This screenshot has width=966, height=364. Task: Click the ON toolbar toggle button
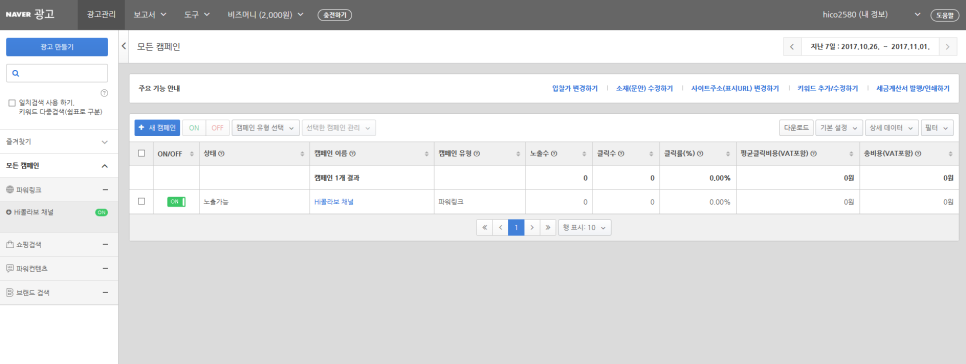[x=194, y=128]
